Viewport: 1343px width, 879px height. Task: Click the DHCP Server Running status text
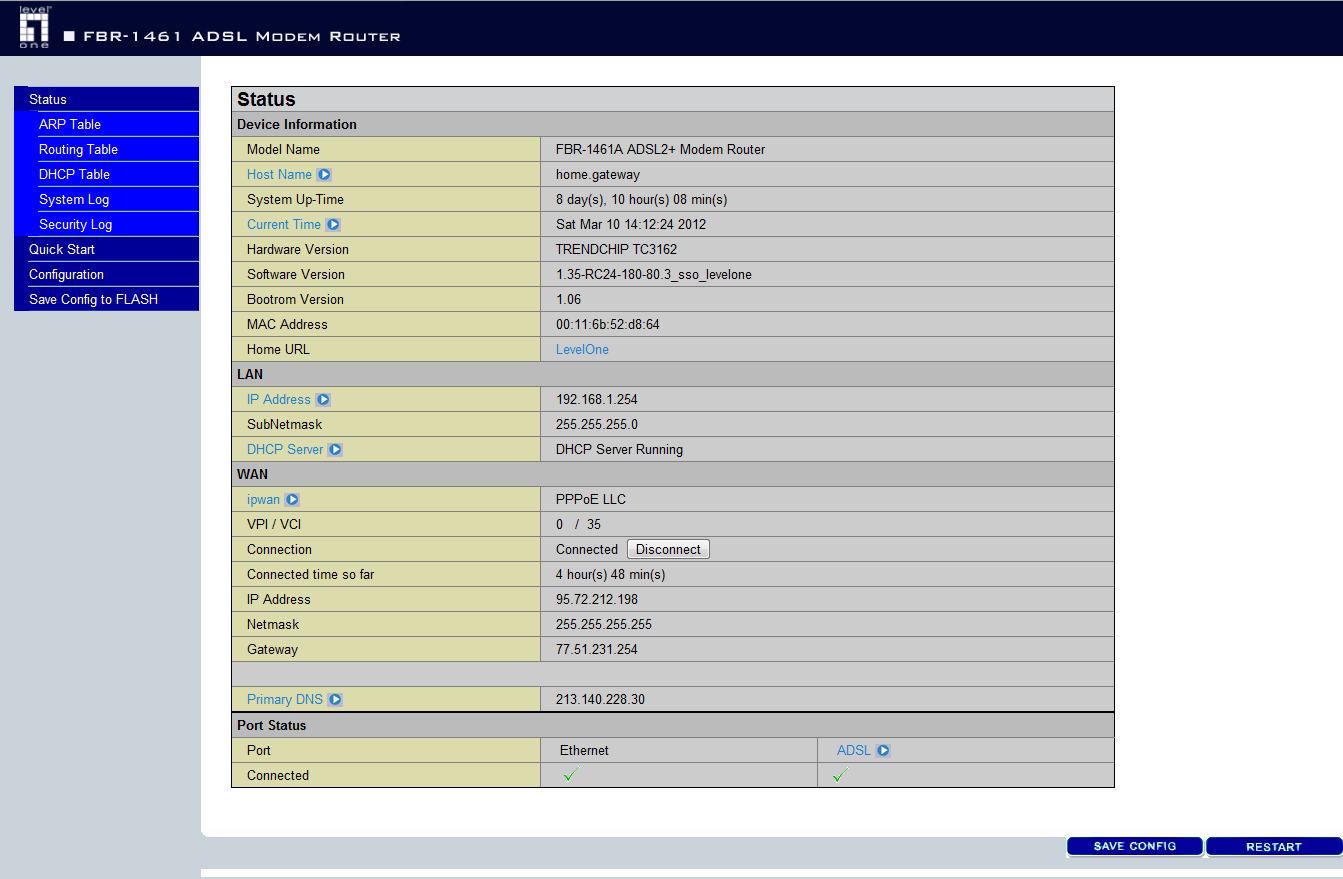click(x=620, y=450)
